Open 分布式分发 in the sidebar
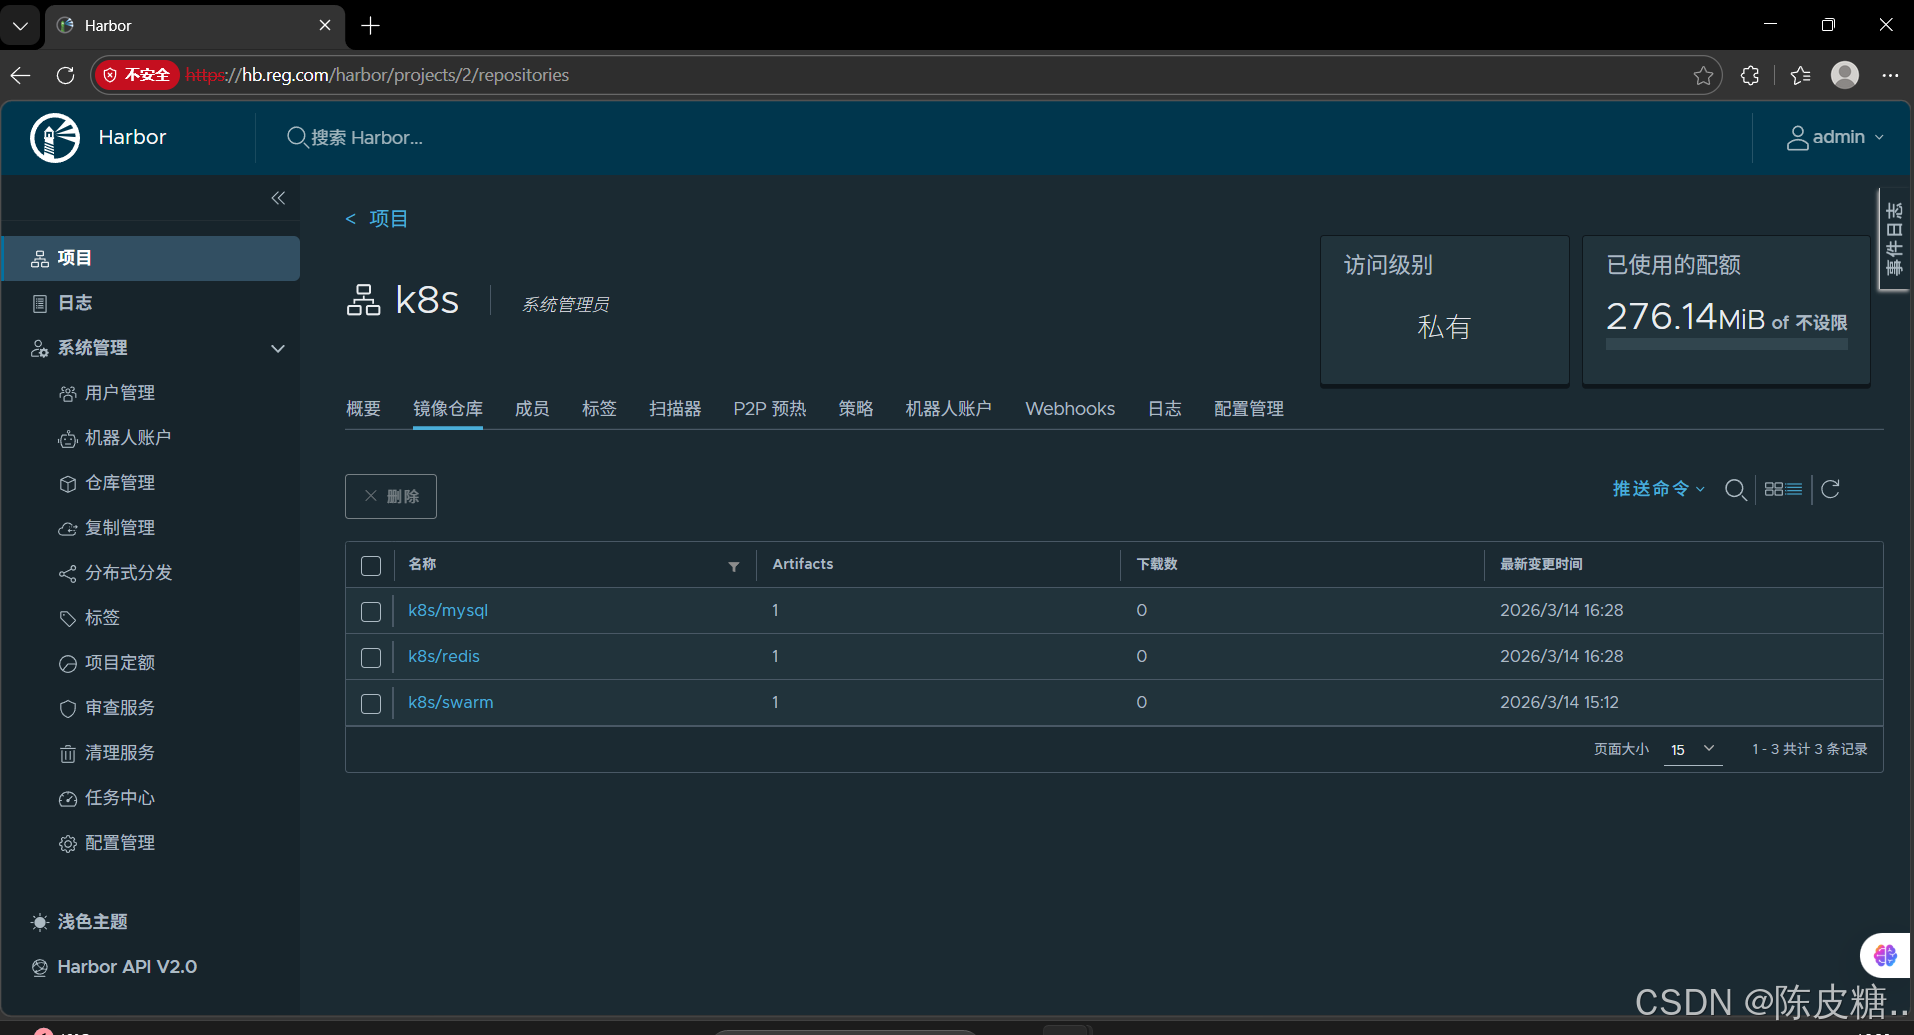 coord(129,573)
